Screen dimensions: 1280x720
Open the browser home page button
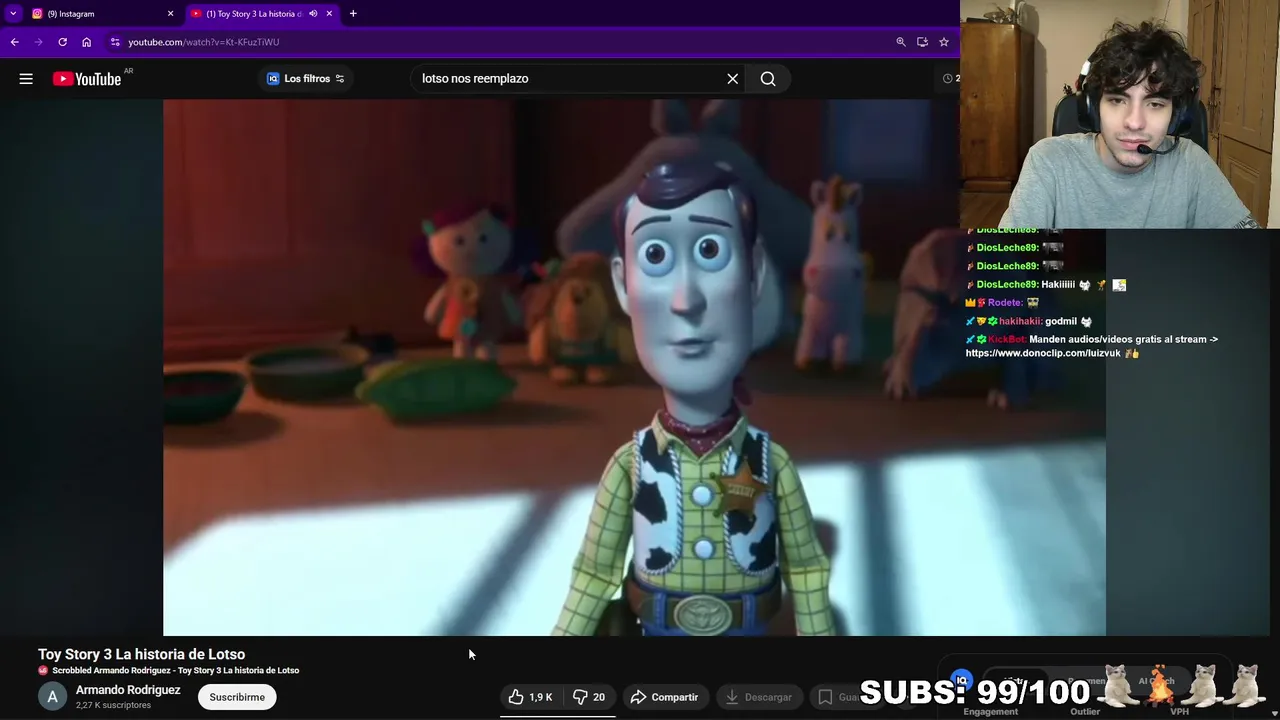(x=86, y=42)
